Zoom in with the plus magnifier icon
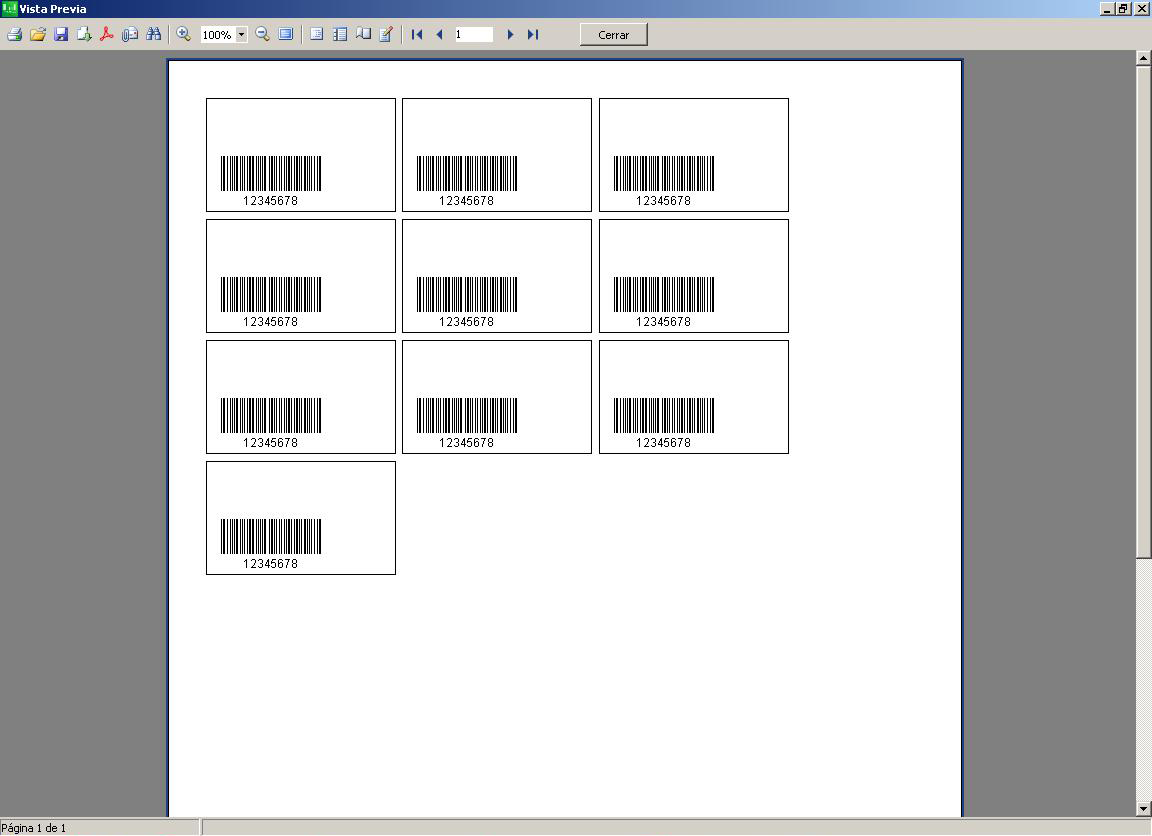 [184, 35]
